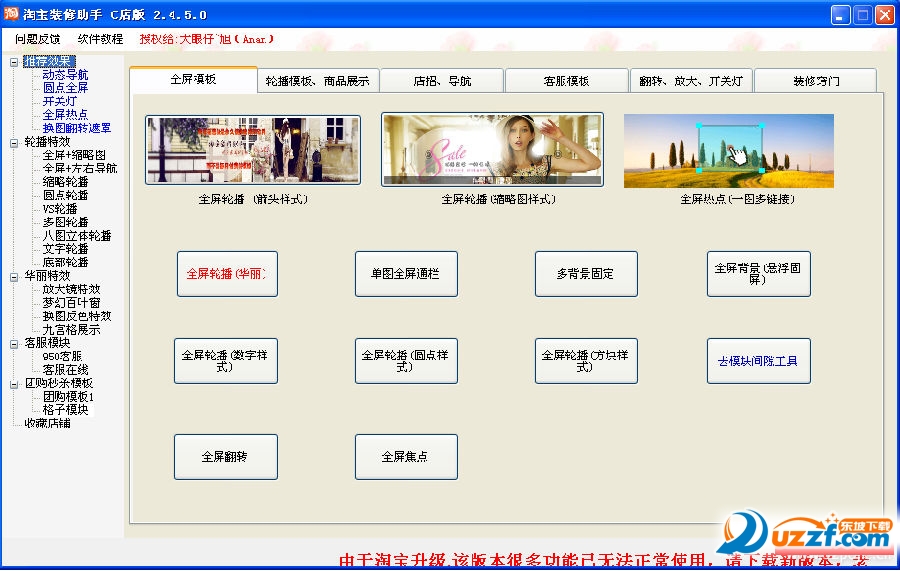Open the 软件教程 menu item
This screenshot has height=571, width=900.
100,39
